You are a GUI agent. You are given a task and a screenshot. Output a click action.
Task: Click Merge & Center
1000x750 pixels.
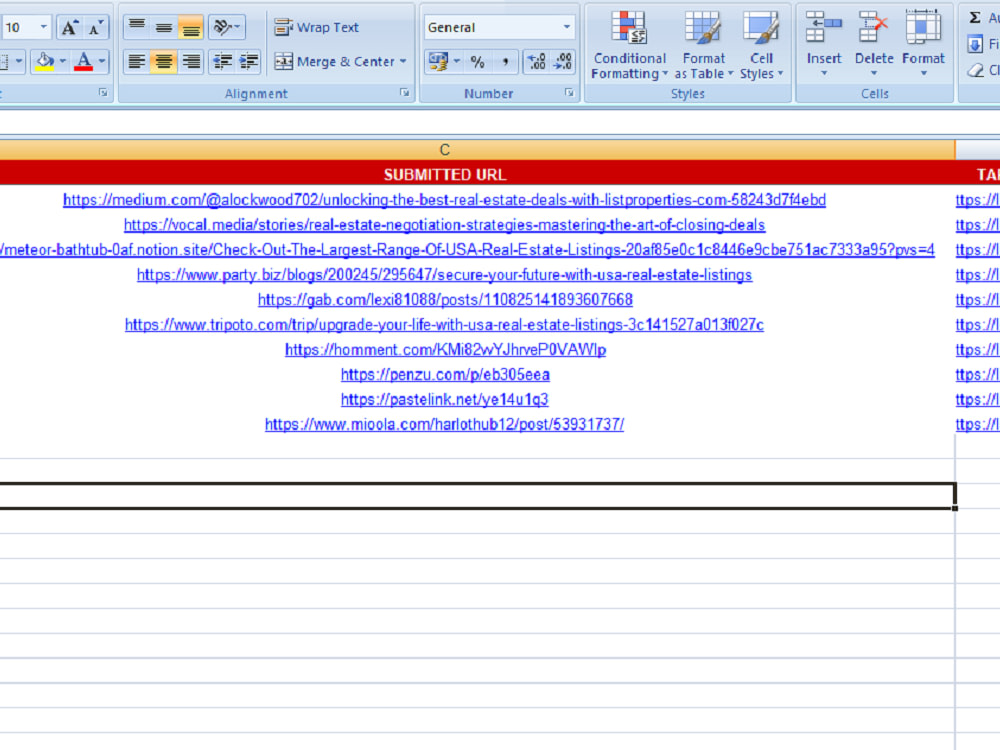click(335, 61)
